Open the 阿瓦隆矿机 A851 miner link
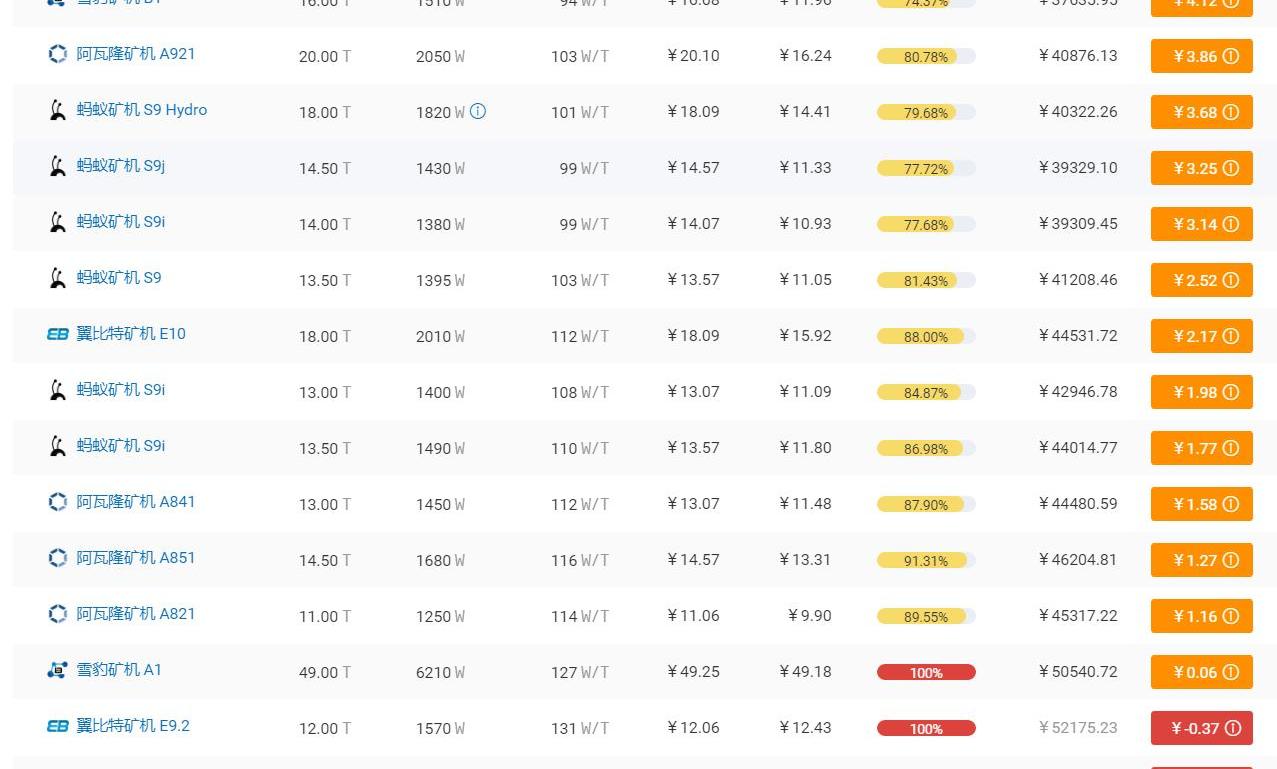The image size is (1277, 769). tap(136, 558)
